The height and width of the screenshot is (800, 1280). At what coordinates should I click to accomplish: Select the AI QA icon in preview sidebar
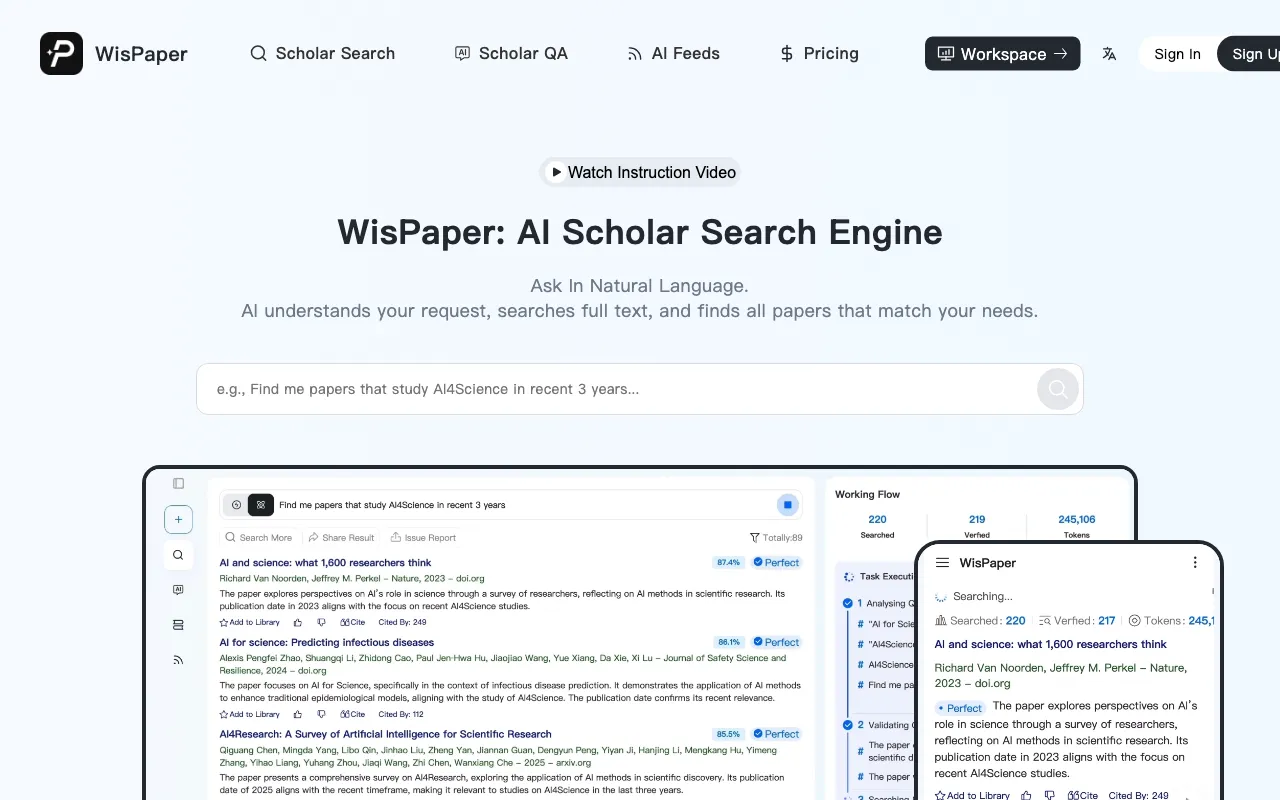point(178,590)
